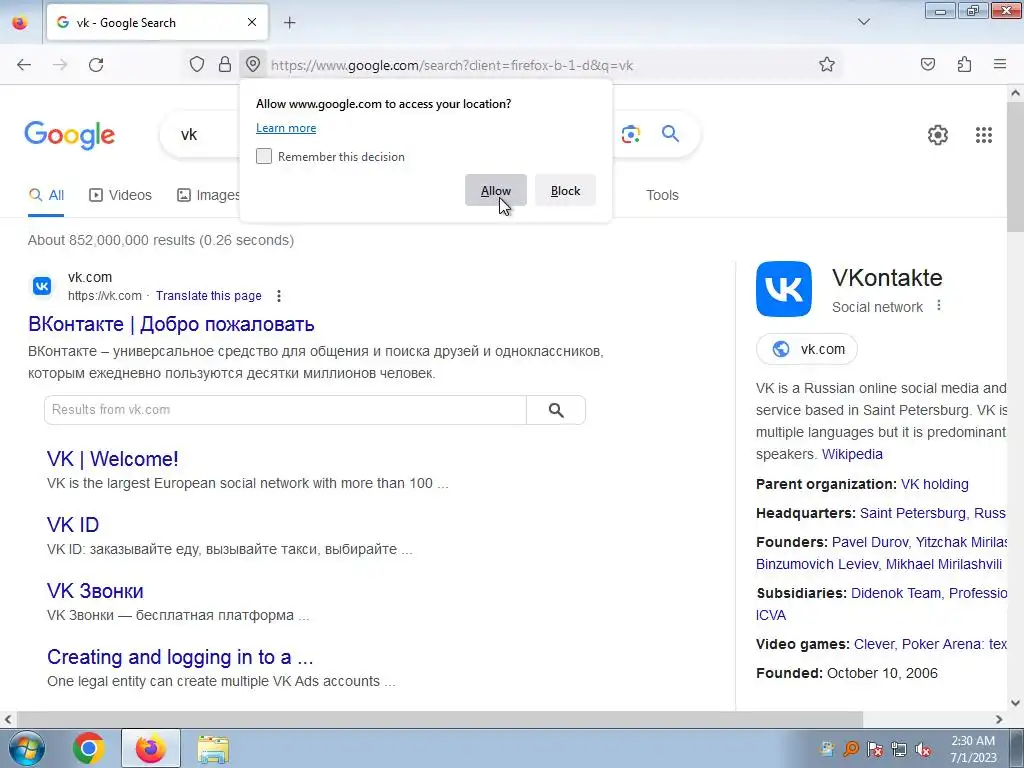
Task: Bookmark this page with the star
Action: [827, 64]
